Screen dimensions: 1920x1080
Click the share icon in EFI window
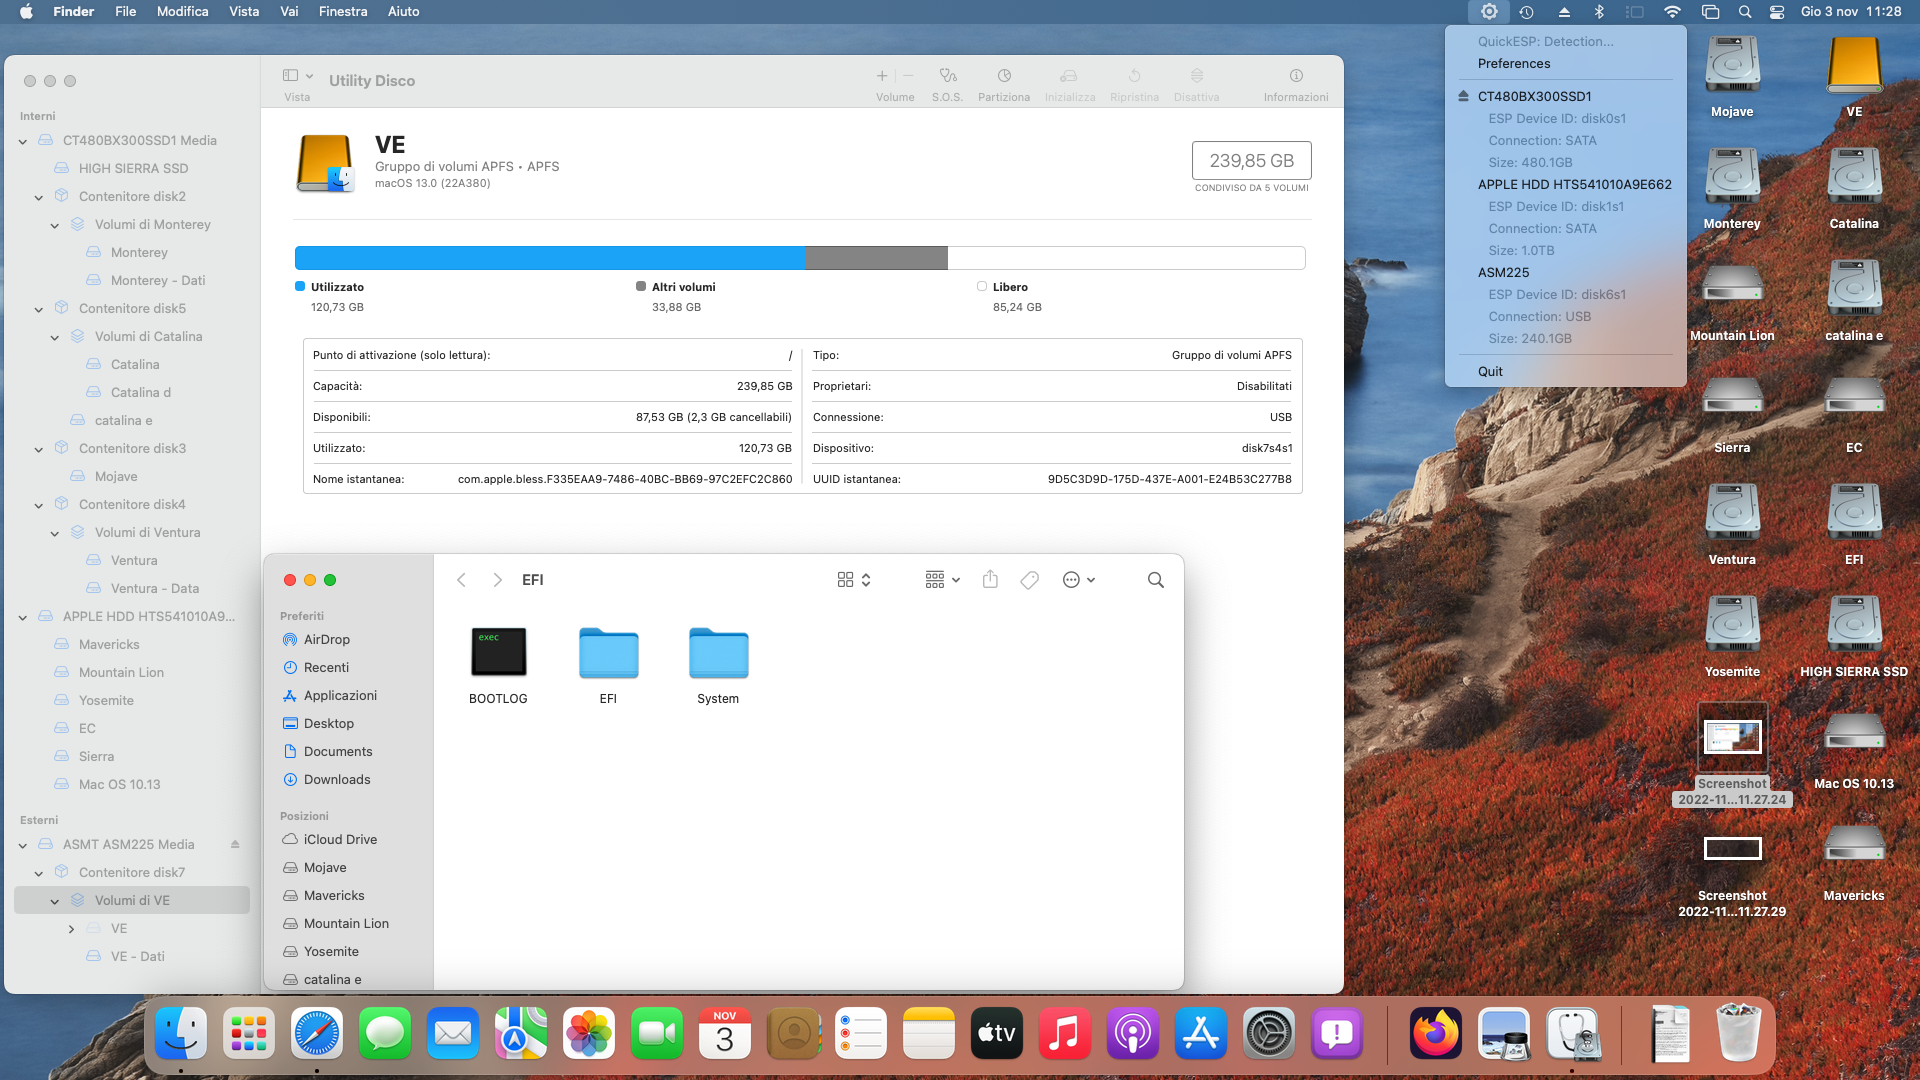click(990, 580)
